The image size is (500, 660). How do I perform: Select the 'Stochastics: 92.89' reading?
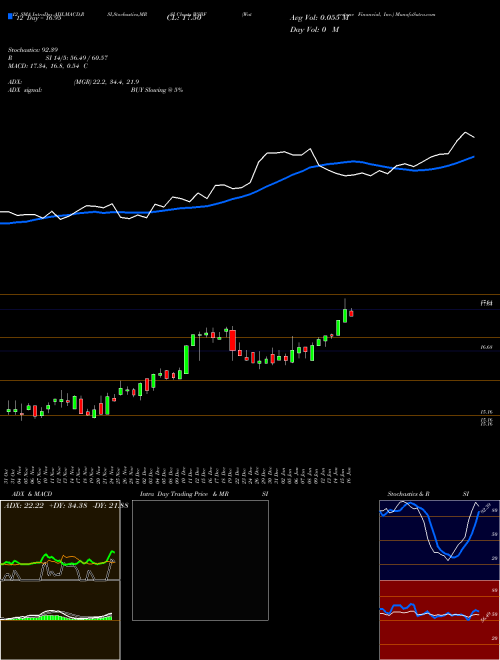pyautogui.click(x=32, y=50)
